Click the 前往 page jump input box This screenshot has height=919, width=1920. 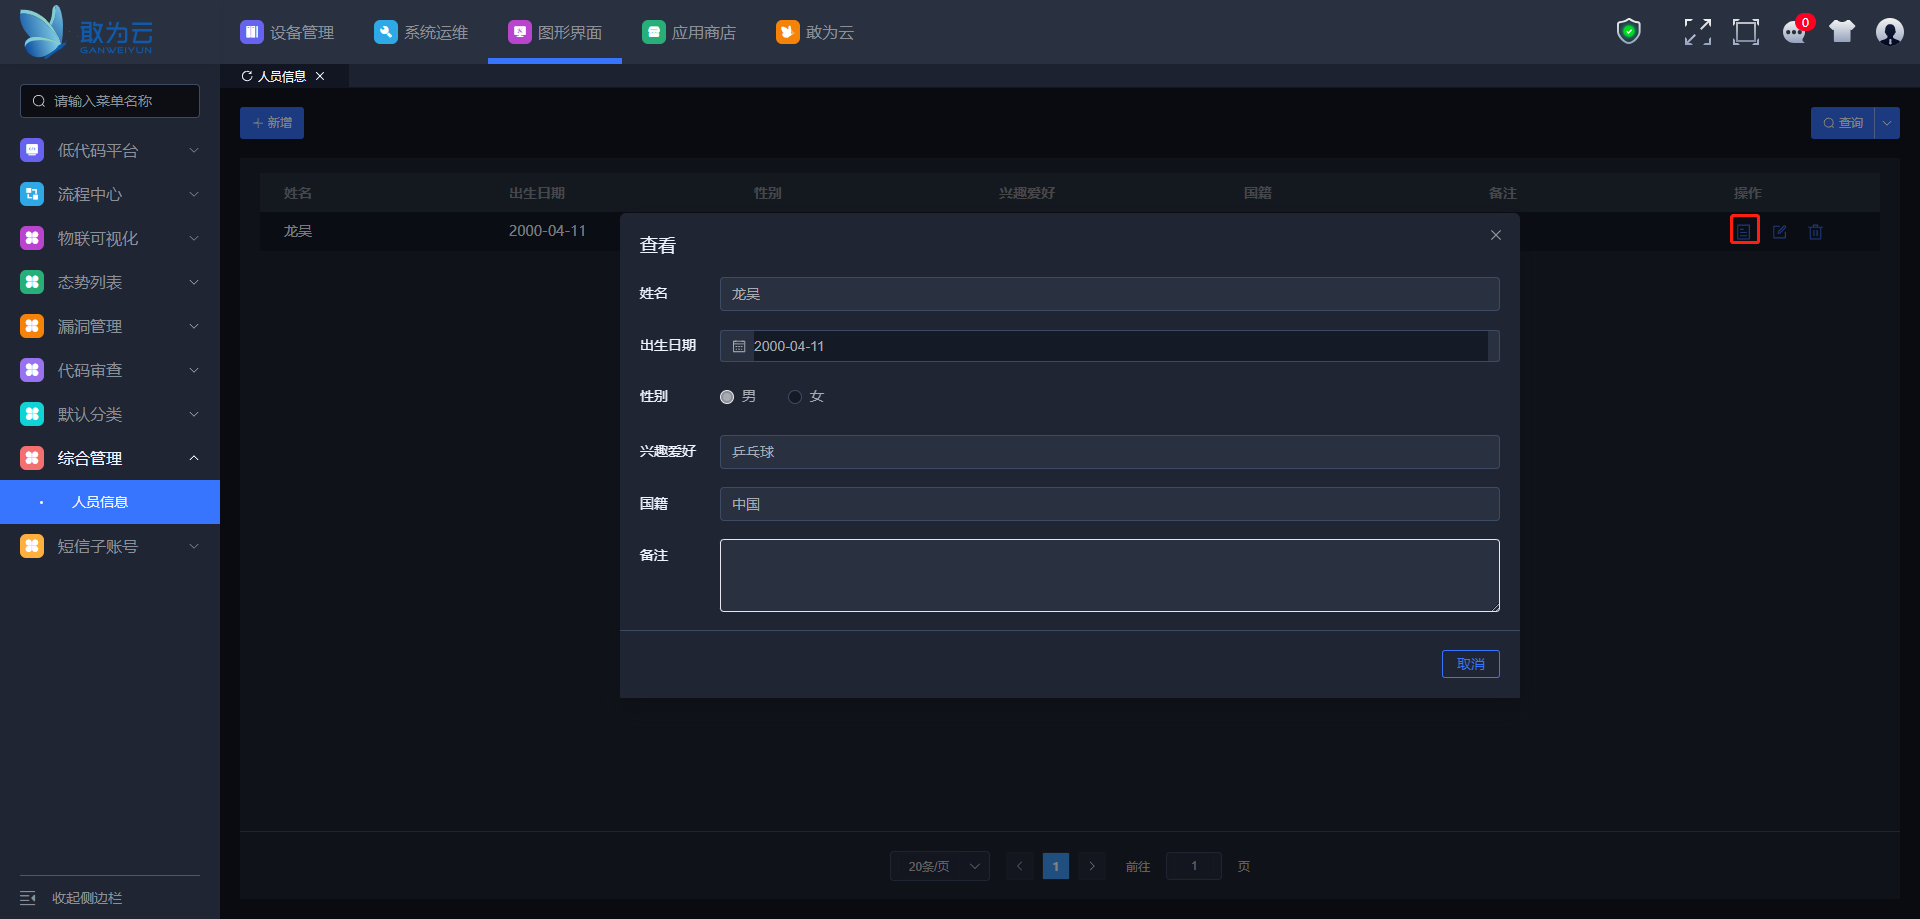coord(1194,866)
